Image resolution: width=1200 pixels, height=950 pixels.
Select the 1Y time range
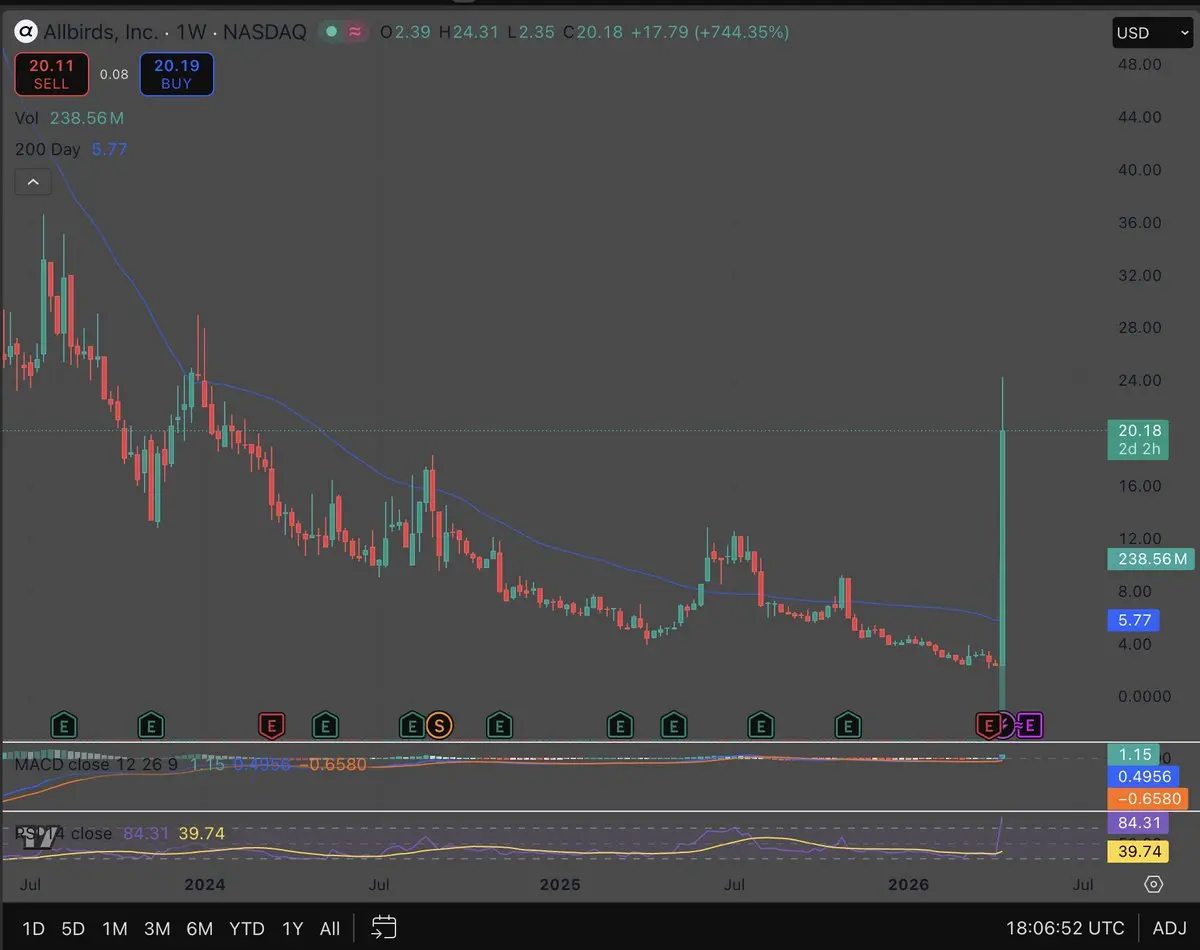coord(292,928)
